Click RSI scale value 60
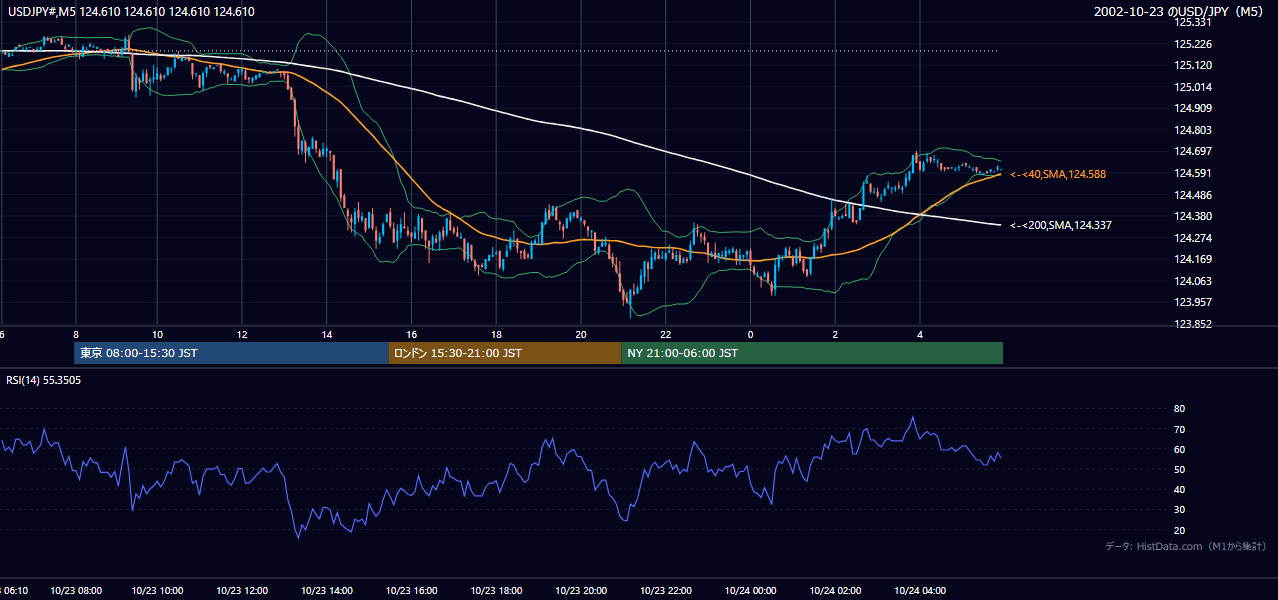Screen dimensions: 1278x600 pyautogui.click(x=1179, y=449)
